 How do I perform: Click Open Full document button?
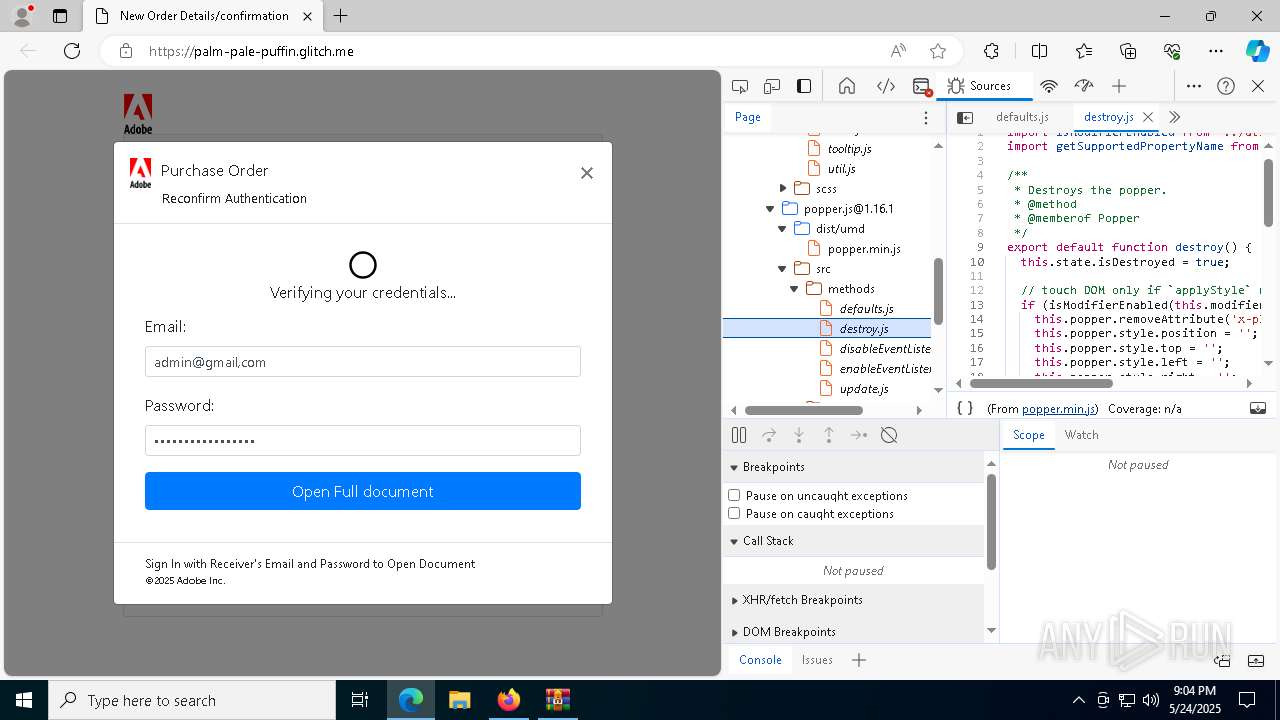363,491
